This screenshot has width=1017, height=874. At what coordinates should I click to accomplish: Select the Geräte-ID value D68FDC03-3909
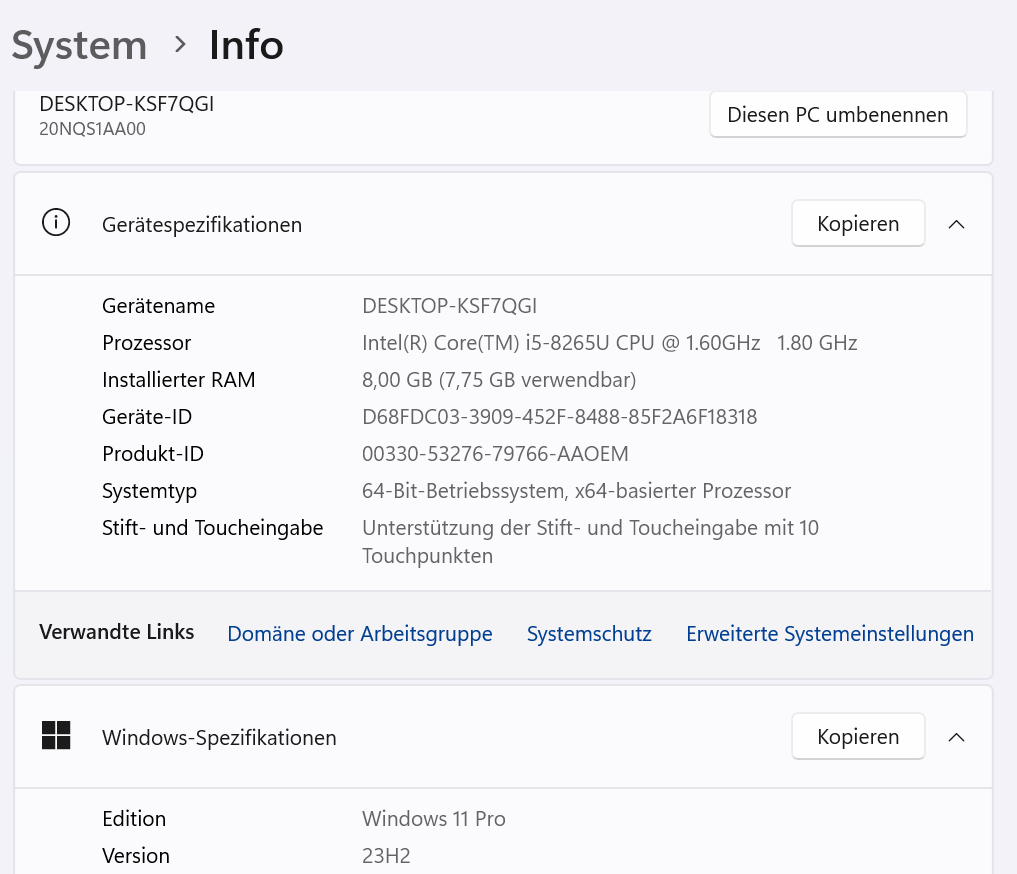point(560,416)
